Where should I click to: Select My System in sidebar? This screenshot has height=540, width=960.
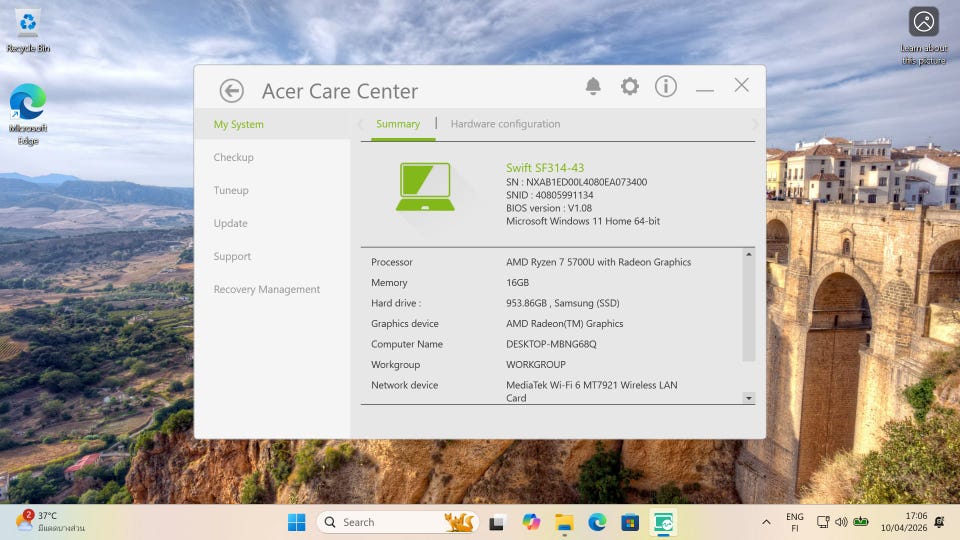click(238, 124)
